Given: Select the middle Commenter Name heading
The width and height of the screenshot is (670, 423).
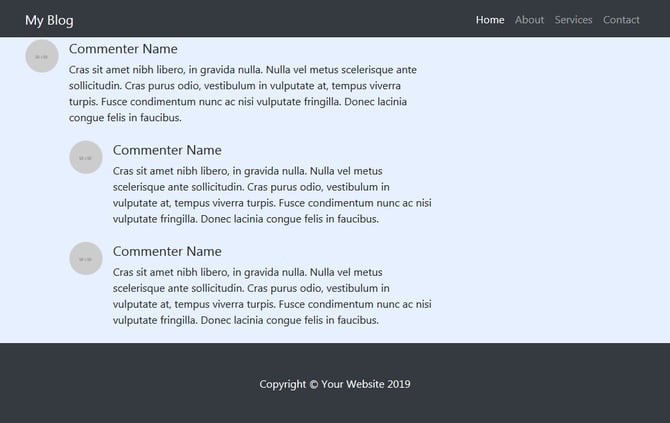Looking at the screenshot, I should 167,150.
